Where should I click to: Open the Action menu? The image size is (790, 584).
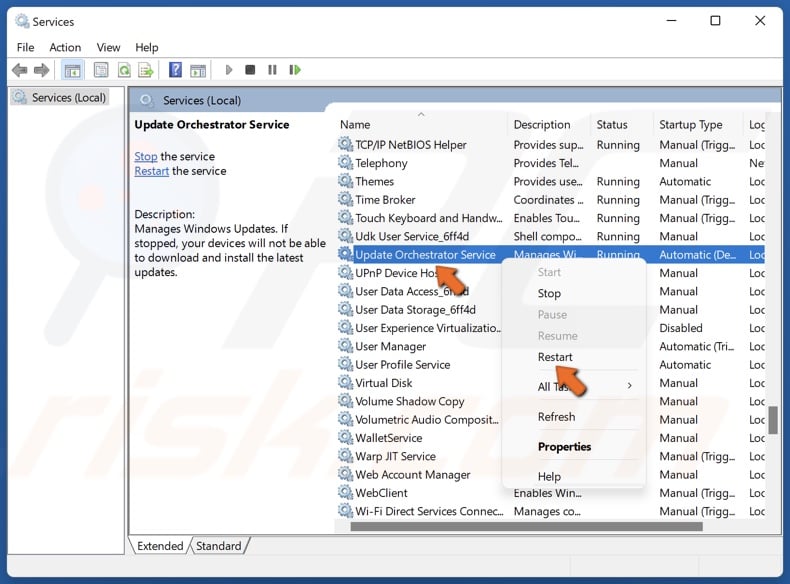point(65,47)
